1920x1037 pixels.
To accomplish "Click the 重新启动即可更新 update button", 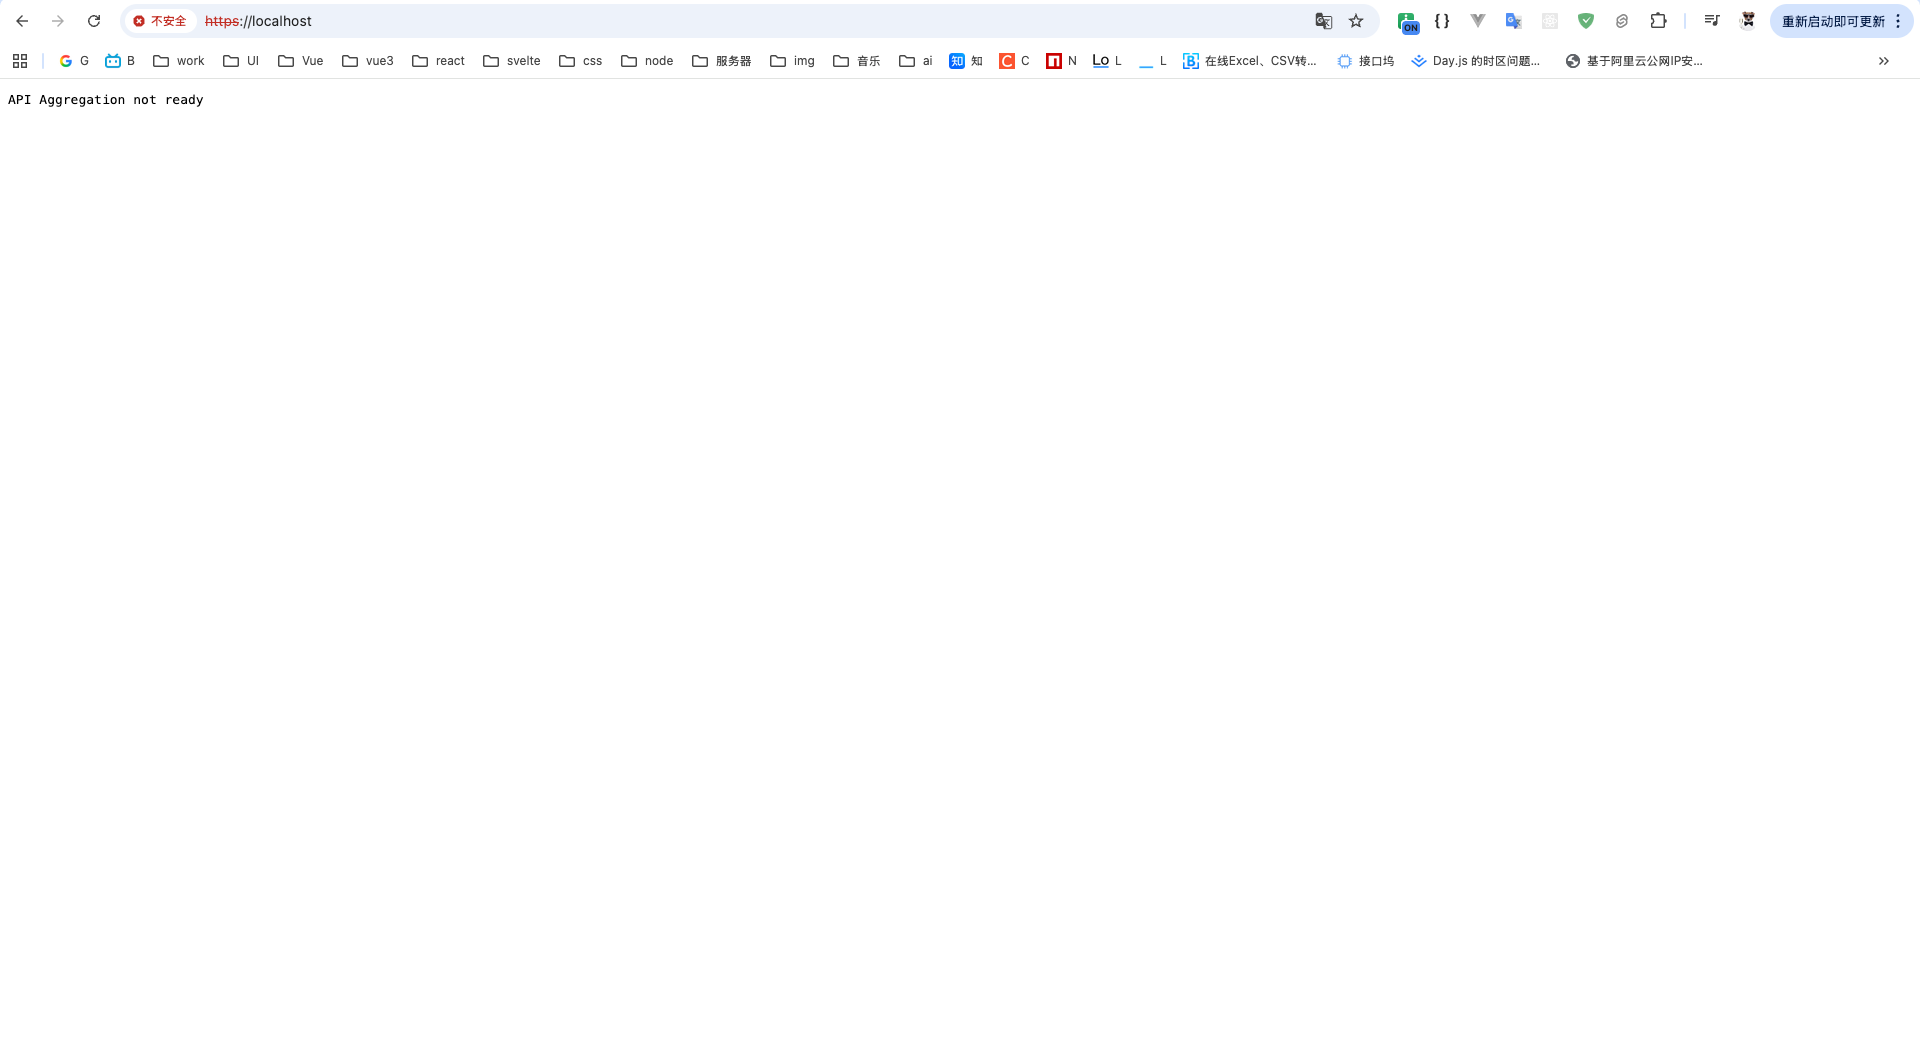I will 1832,21.
